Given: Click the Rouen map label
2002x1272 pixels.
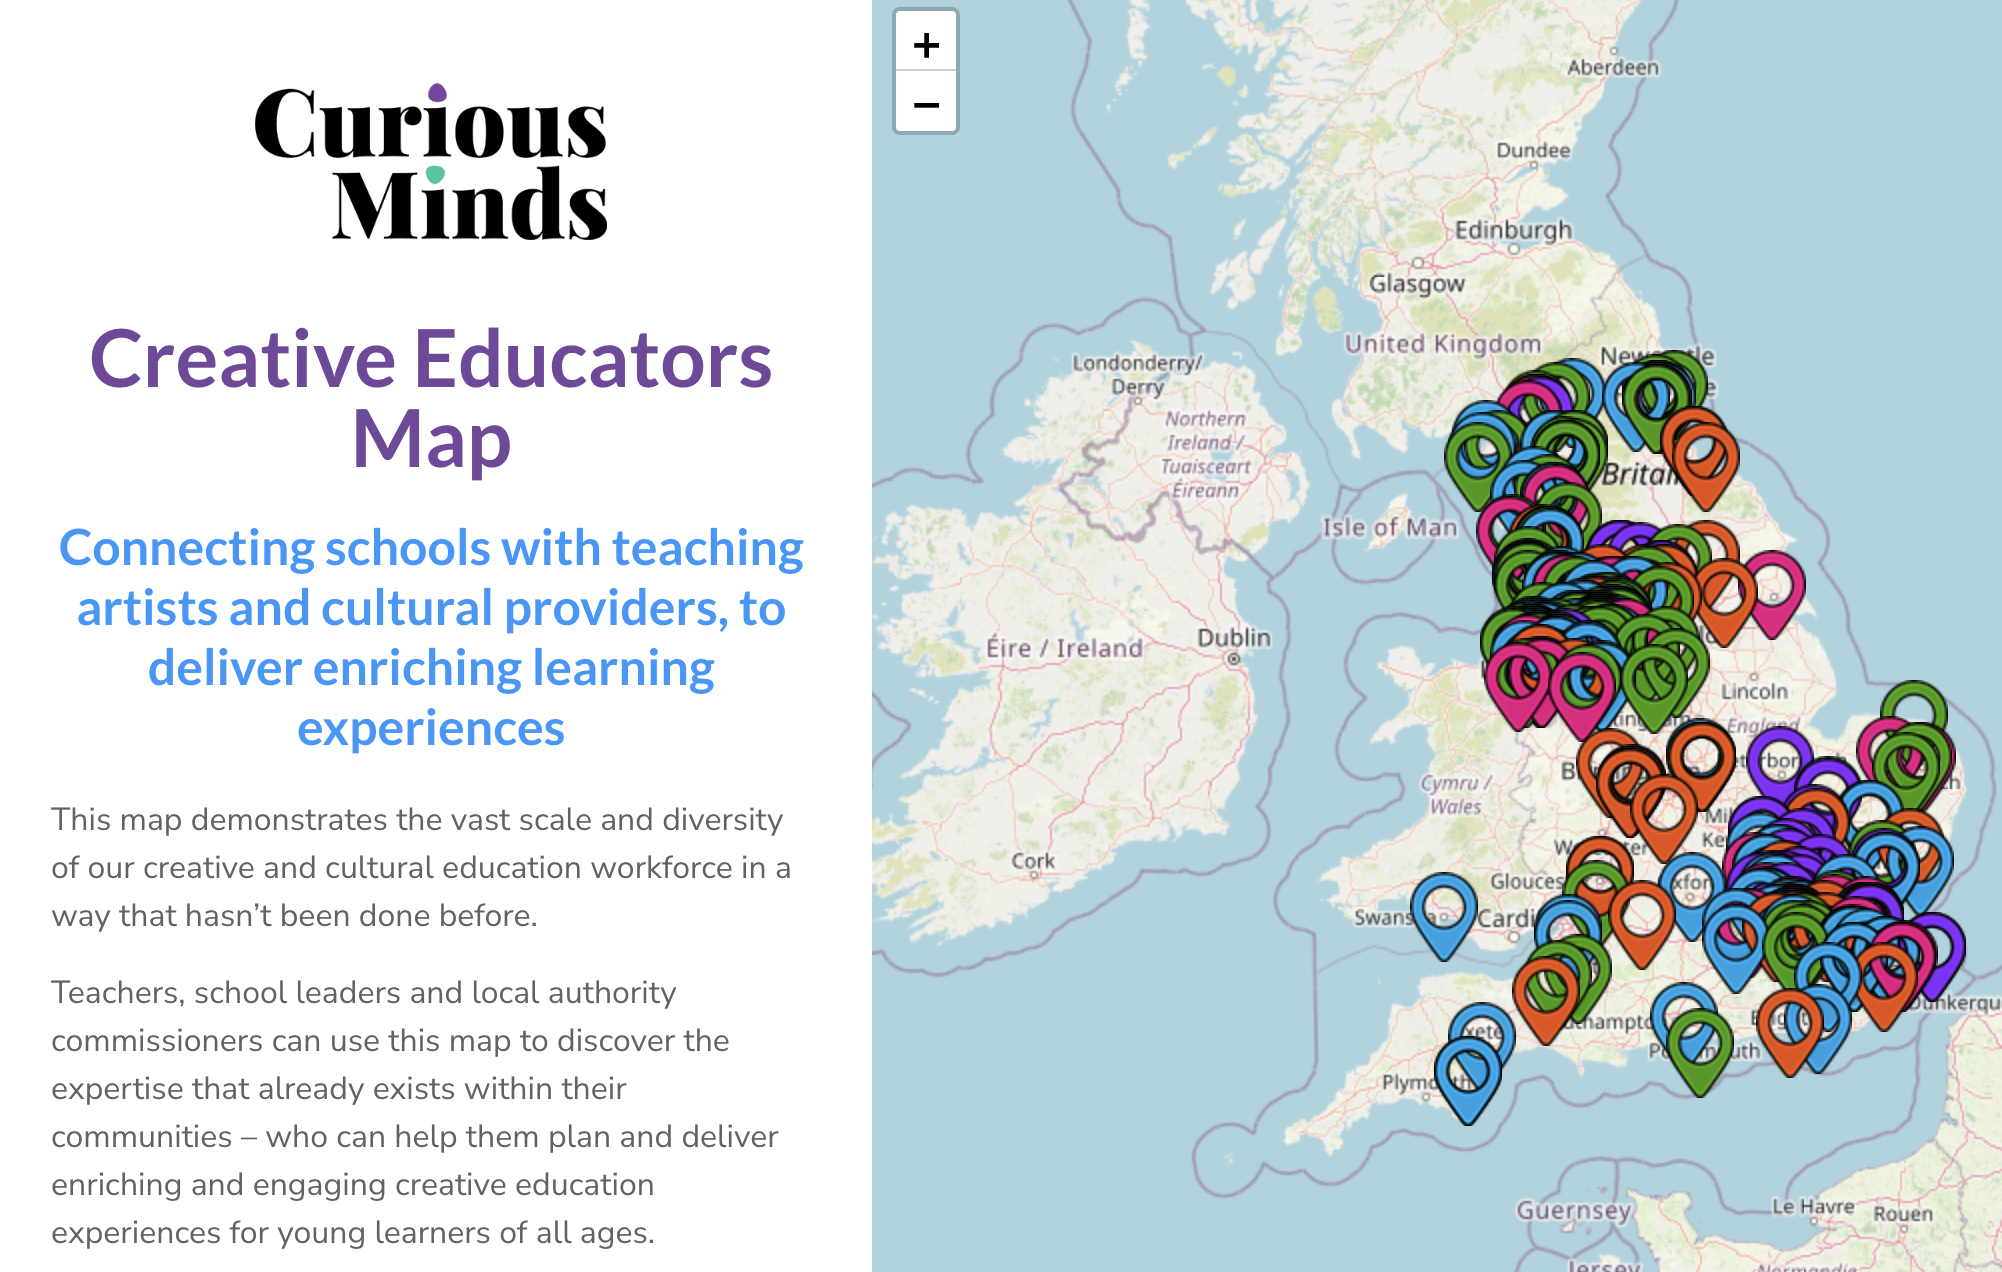Looking at the screenshot, I should [x=1903, y=1214].
